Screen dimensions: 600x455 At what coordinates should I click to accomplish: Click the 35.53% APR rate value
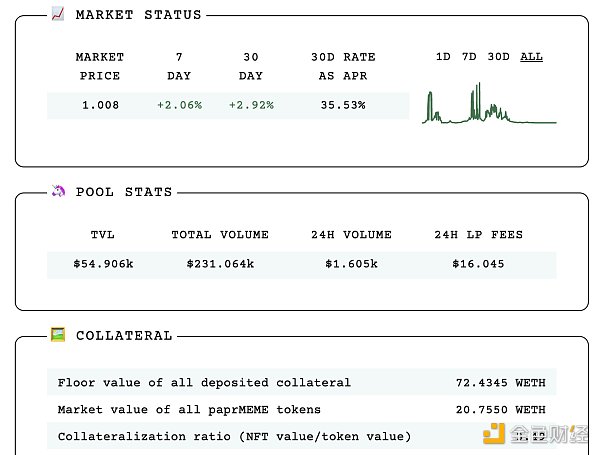pos(343,105)
